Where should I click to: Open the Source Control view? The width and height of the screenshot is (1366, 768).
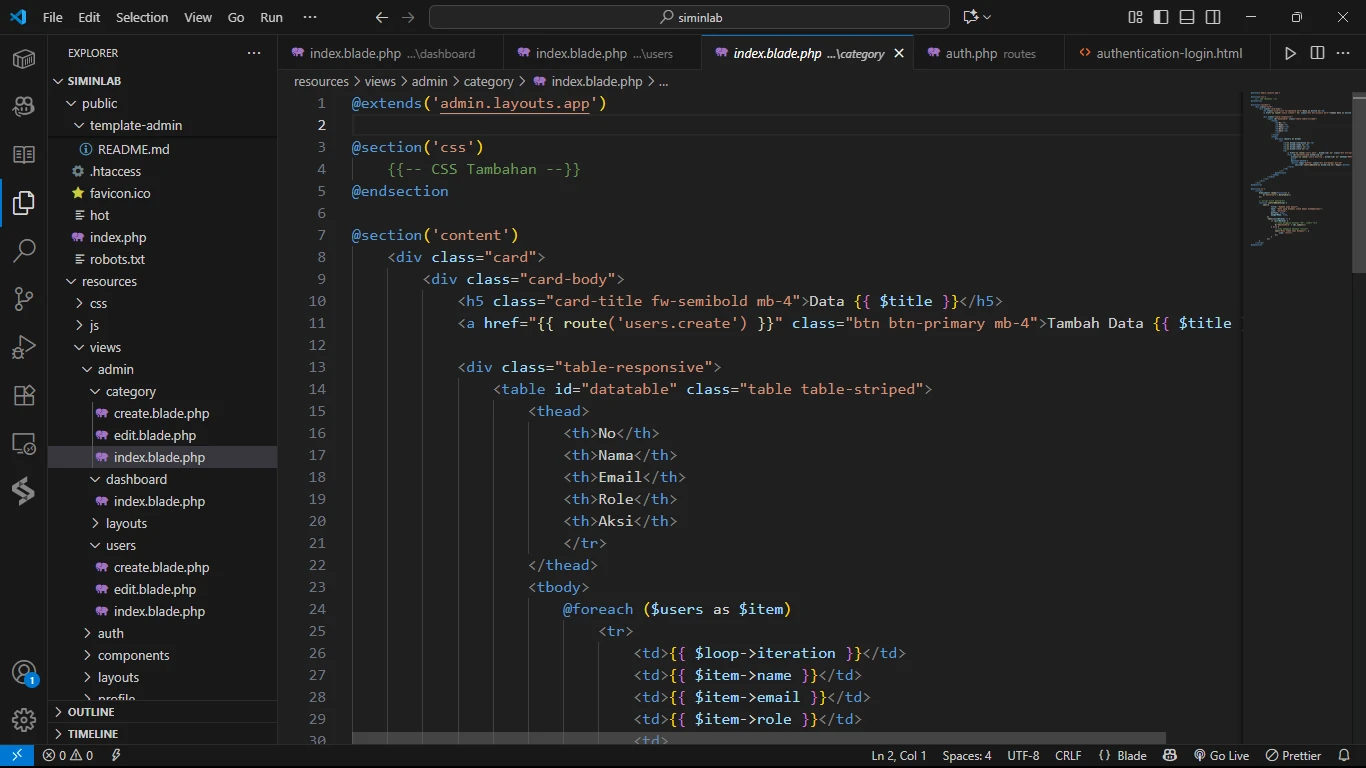[x=24, y=298]
